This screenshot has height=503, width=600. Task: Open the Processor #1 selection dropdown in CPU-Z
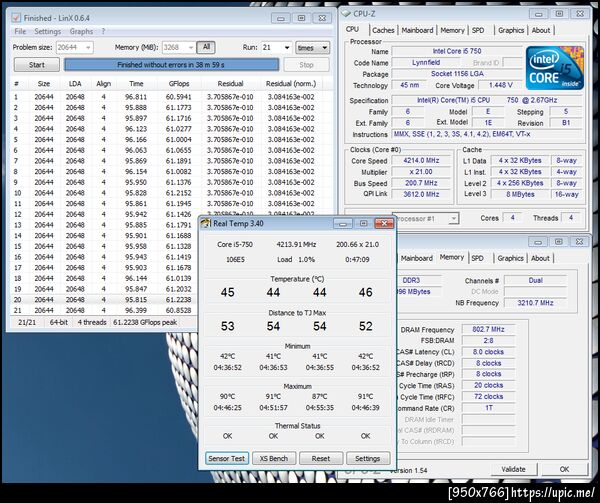point(453,219)
